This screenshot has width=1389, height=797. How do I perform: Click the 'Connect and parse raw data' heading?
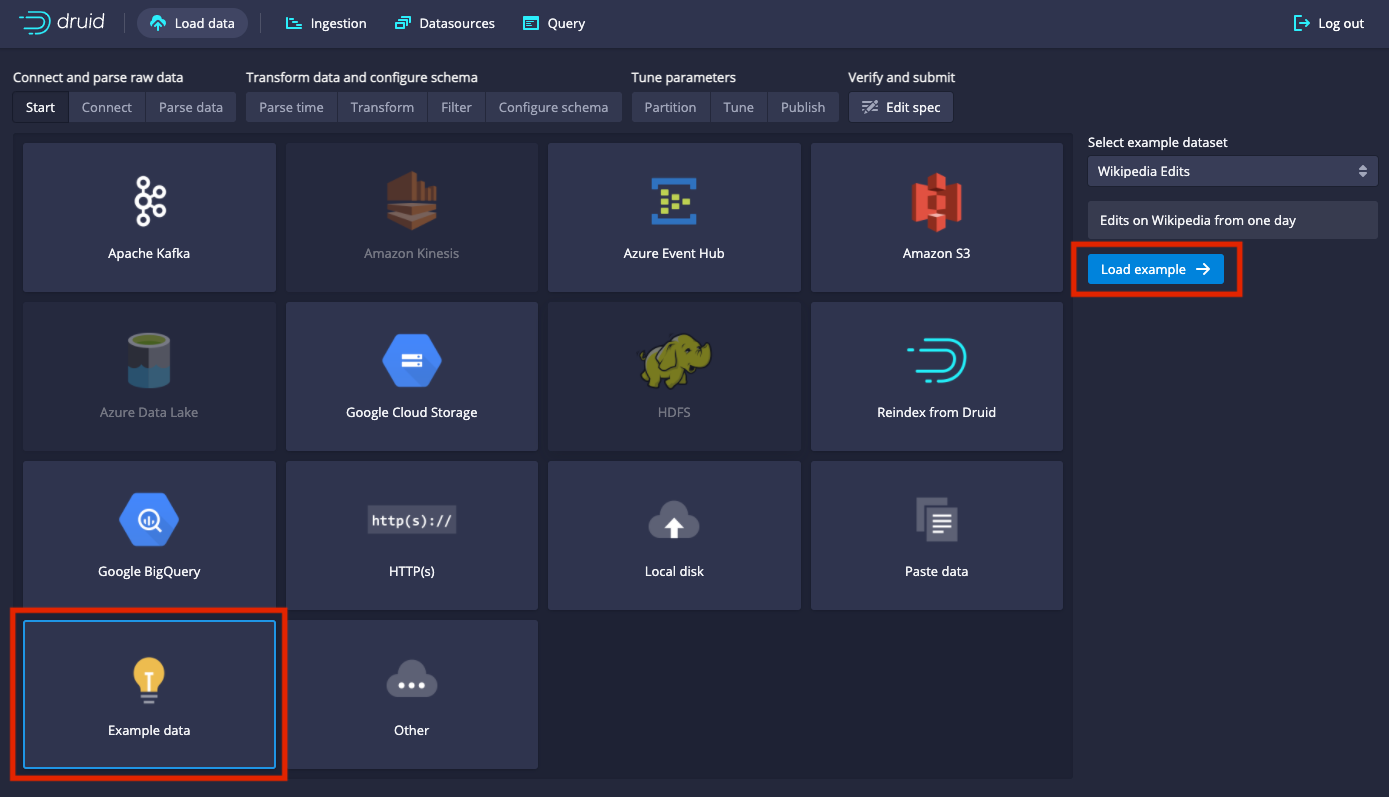point(98,77)
